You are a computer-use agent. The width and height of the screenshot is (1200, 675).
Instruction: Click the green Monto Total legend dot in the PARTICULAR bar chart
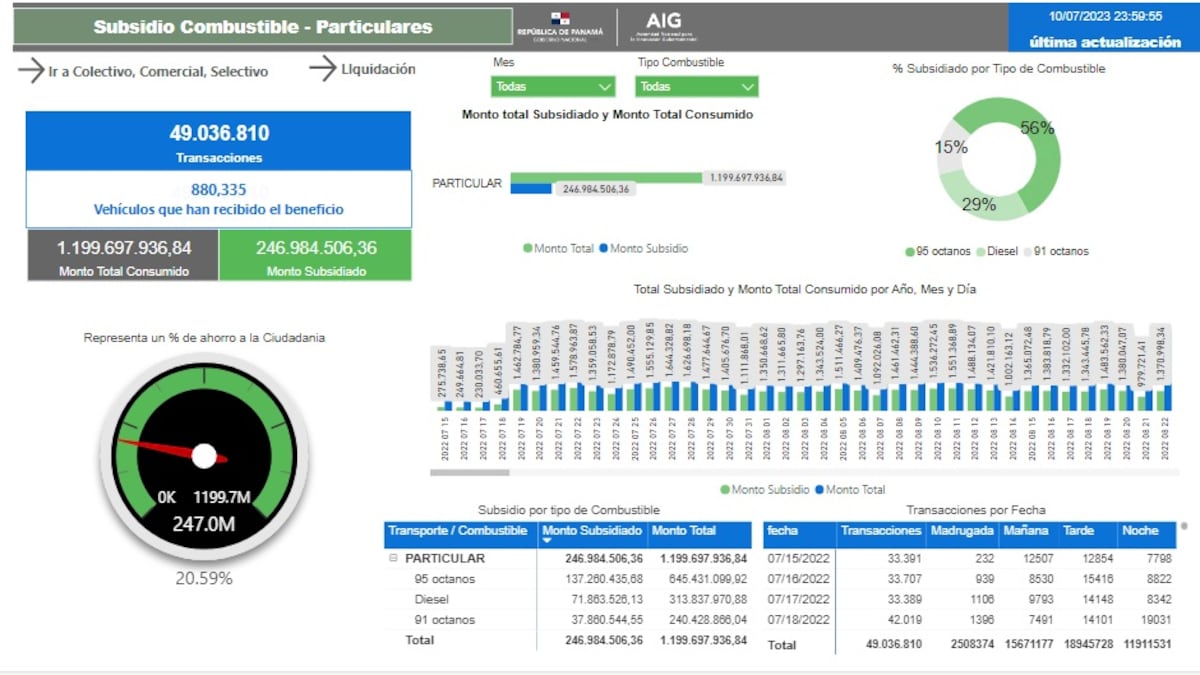tap(528, 249)
